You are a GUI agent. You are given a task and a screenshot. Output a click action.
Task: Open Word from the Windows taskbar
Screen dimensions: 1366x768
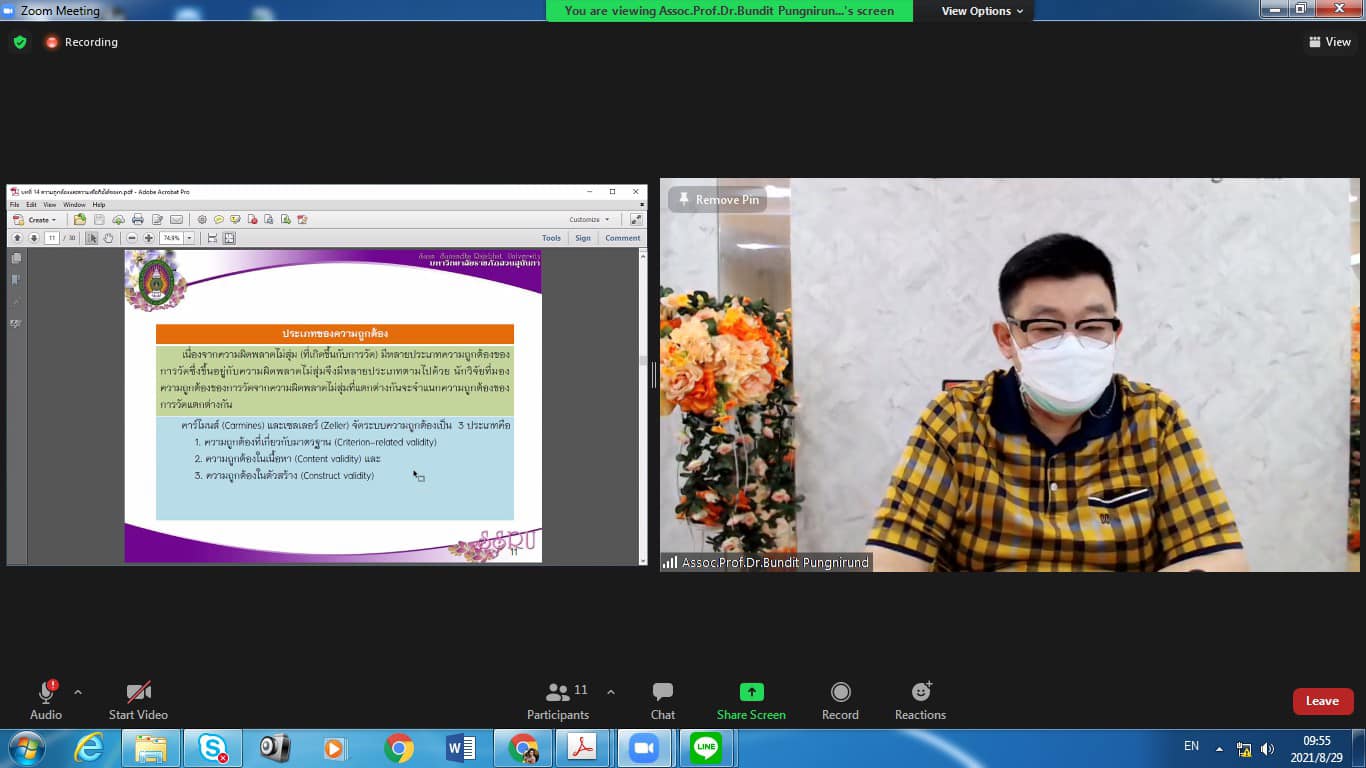(461, 748)
